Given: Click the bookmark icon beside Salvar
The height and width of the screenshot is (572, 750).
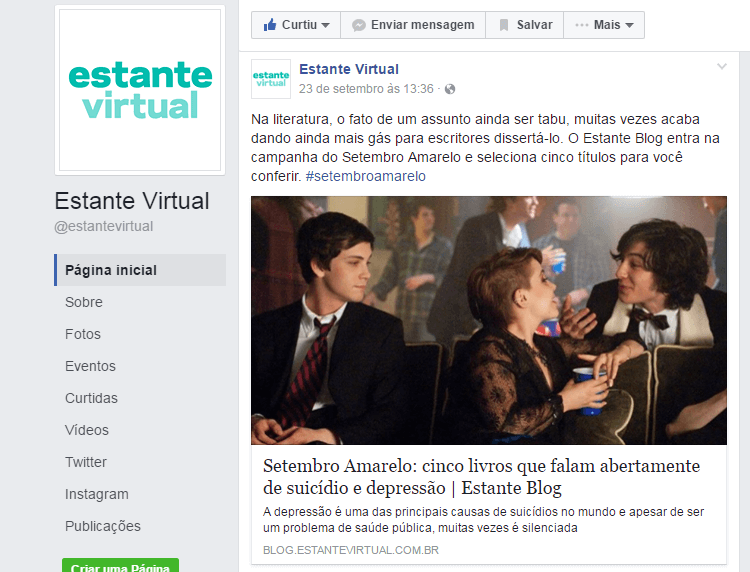Looking at the screenshot, I should 504,25.
